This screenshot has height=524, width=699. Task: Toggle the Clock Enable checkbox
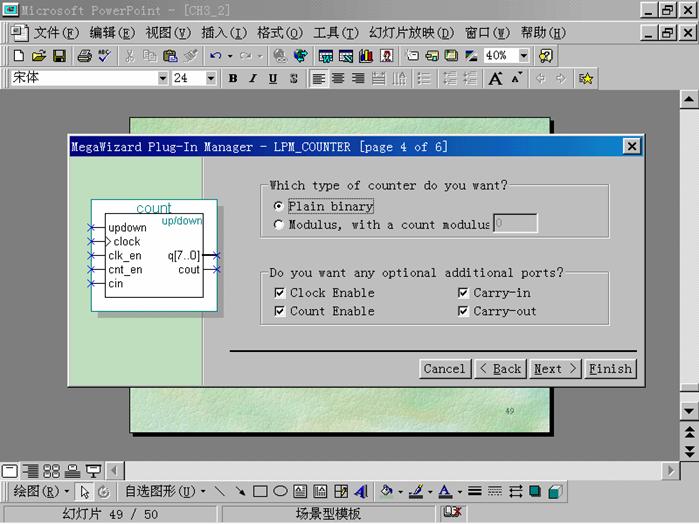(280, 293)
